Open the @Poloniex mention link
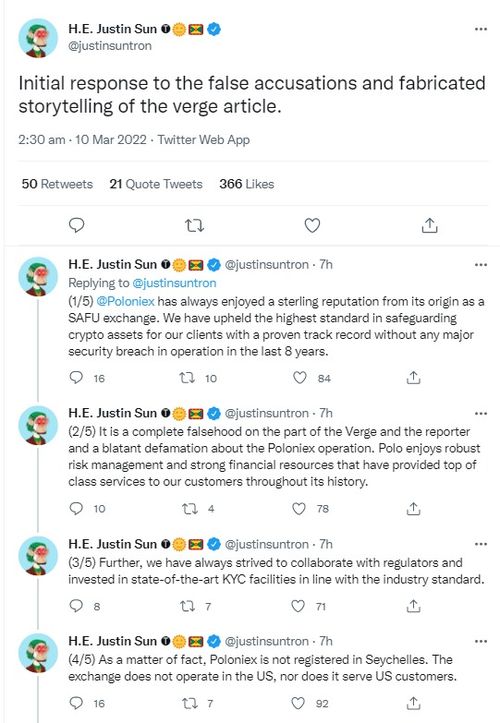Screen dimensions: 500x723 click(125, 302)
